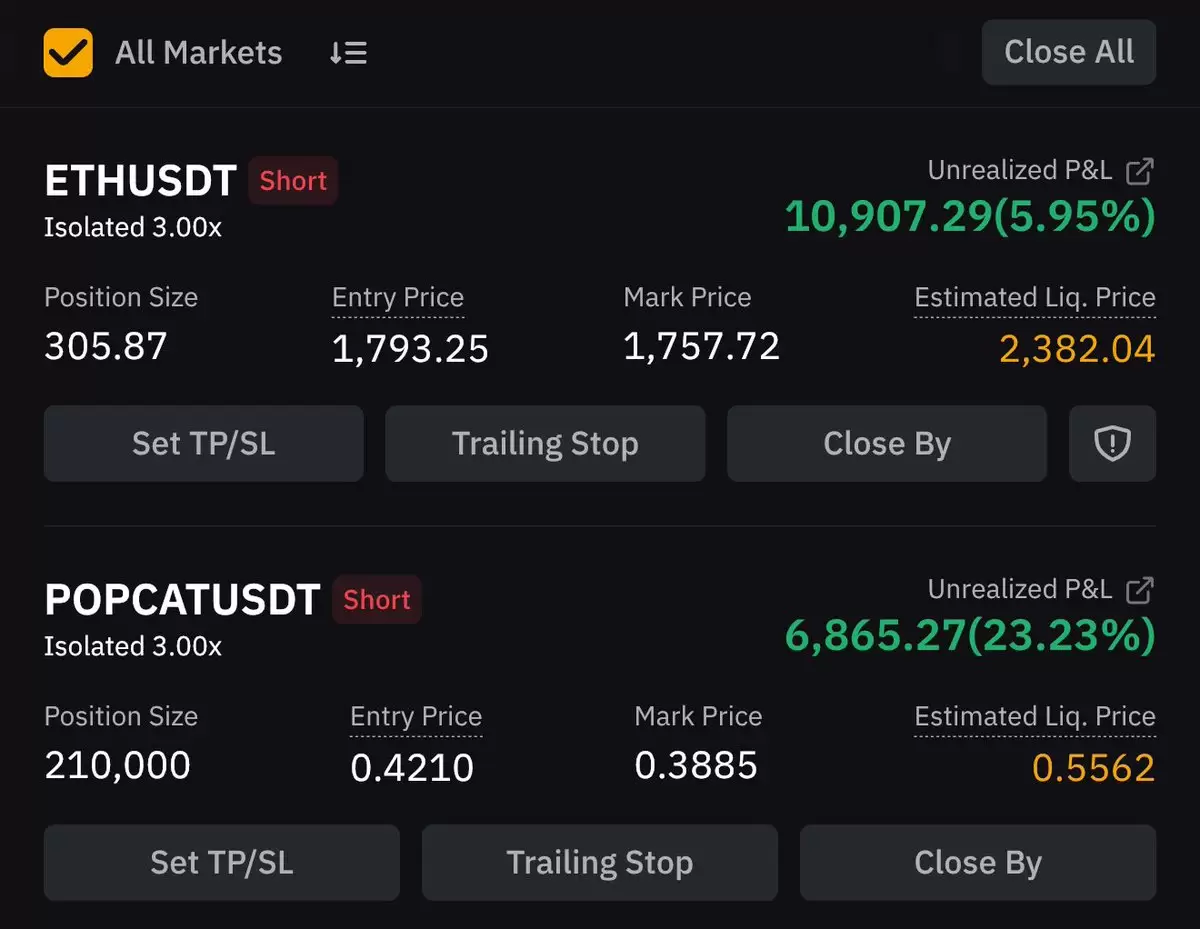Select Close By for POPCATUSDT
Screen dimensions: 1200x929
coord(978,862)
